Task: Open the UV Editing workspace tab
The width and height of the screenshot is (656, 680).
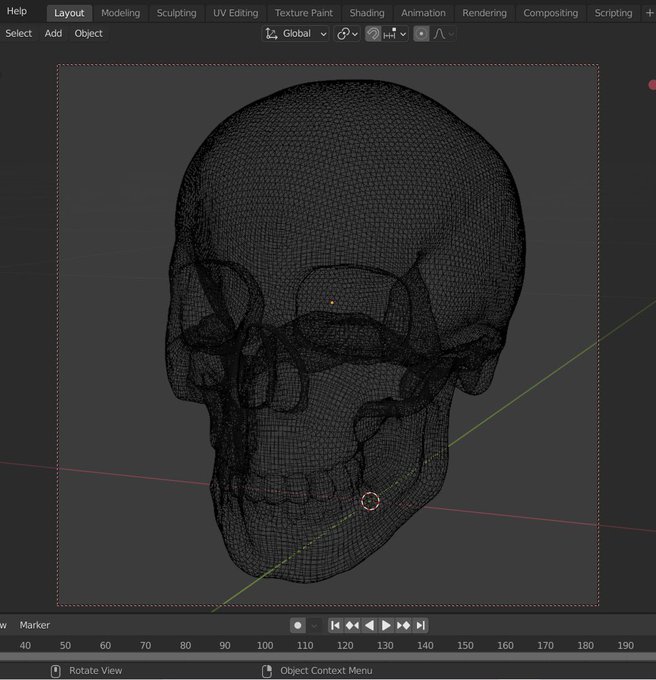Action: [235, 13]
